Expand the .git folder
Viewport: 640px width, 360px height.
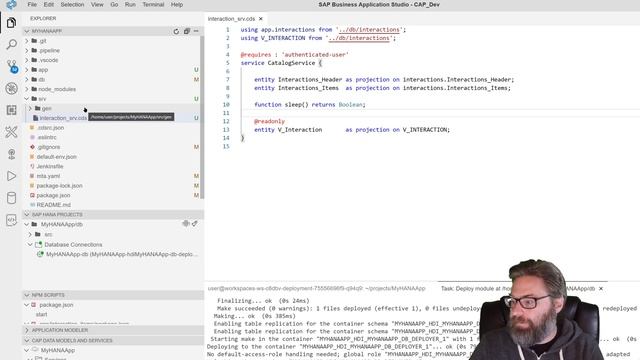27,41
